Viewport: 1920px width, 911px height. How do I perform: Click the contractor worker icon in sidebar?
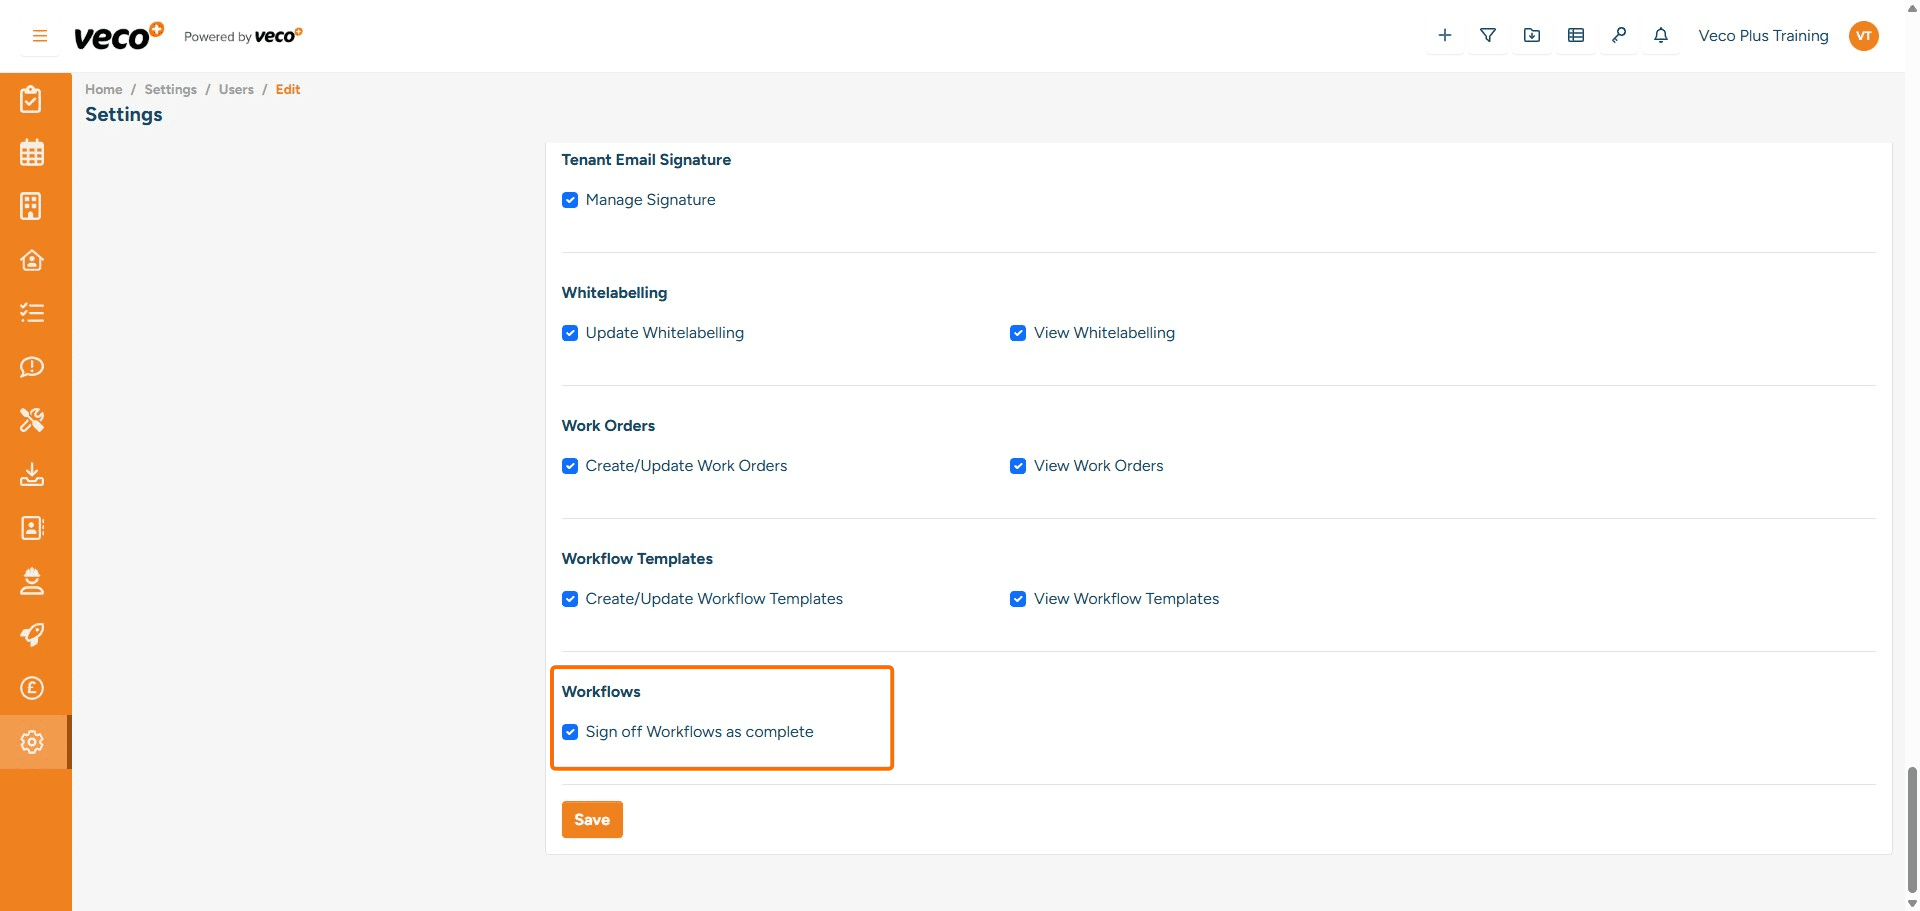[32, 582]
